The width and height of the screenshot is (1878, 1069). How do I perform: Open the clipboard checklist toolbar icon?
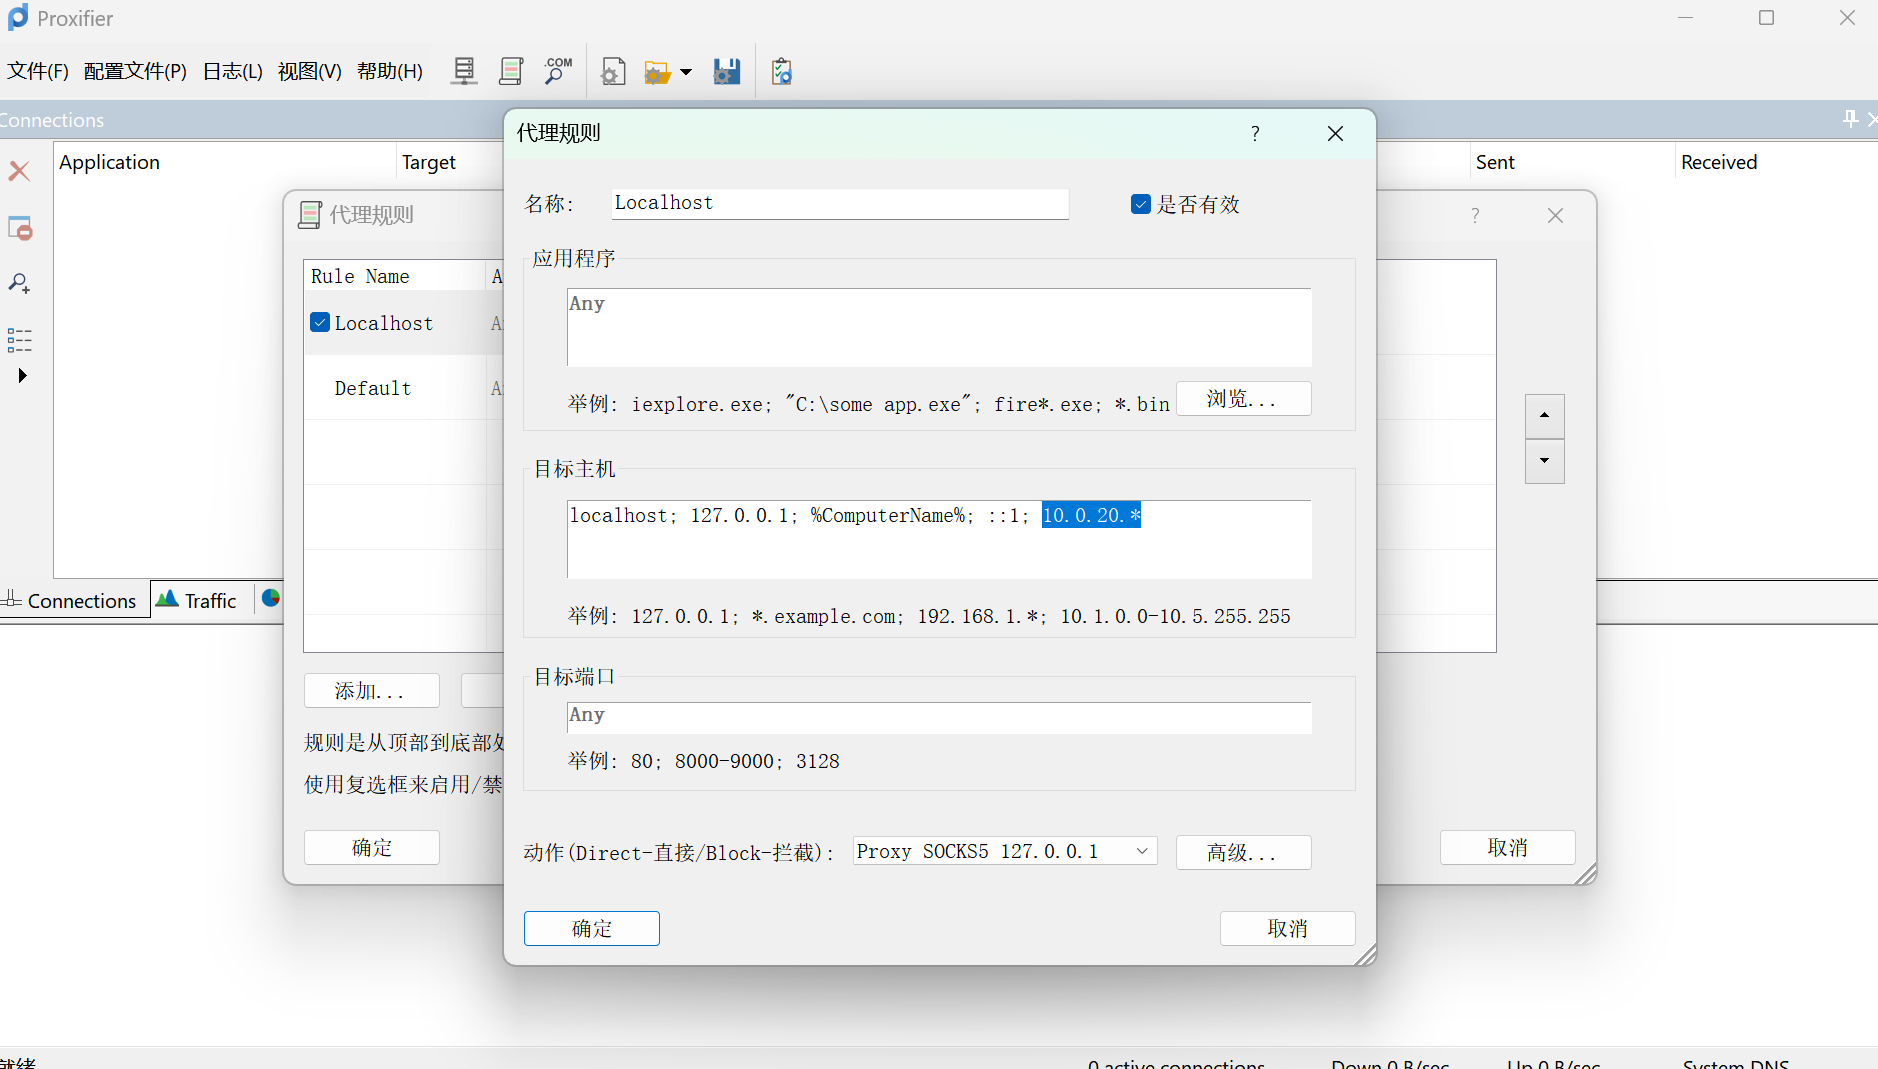tap(782, 72)
